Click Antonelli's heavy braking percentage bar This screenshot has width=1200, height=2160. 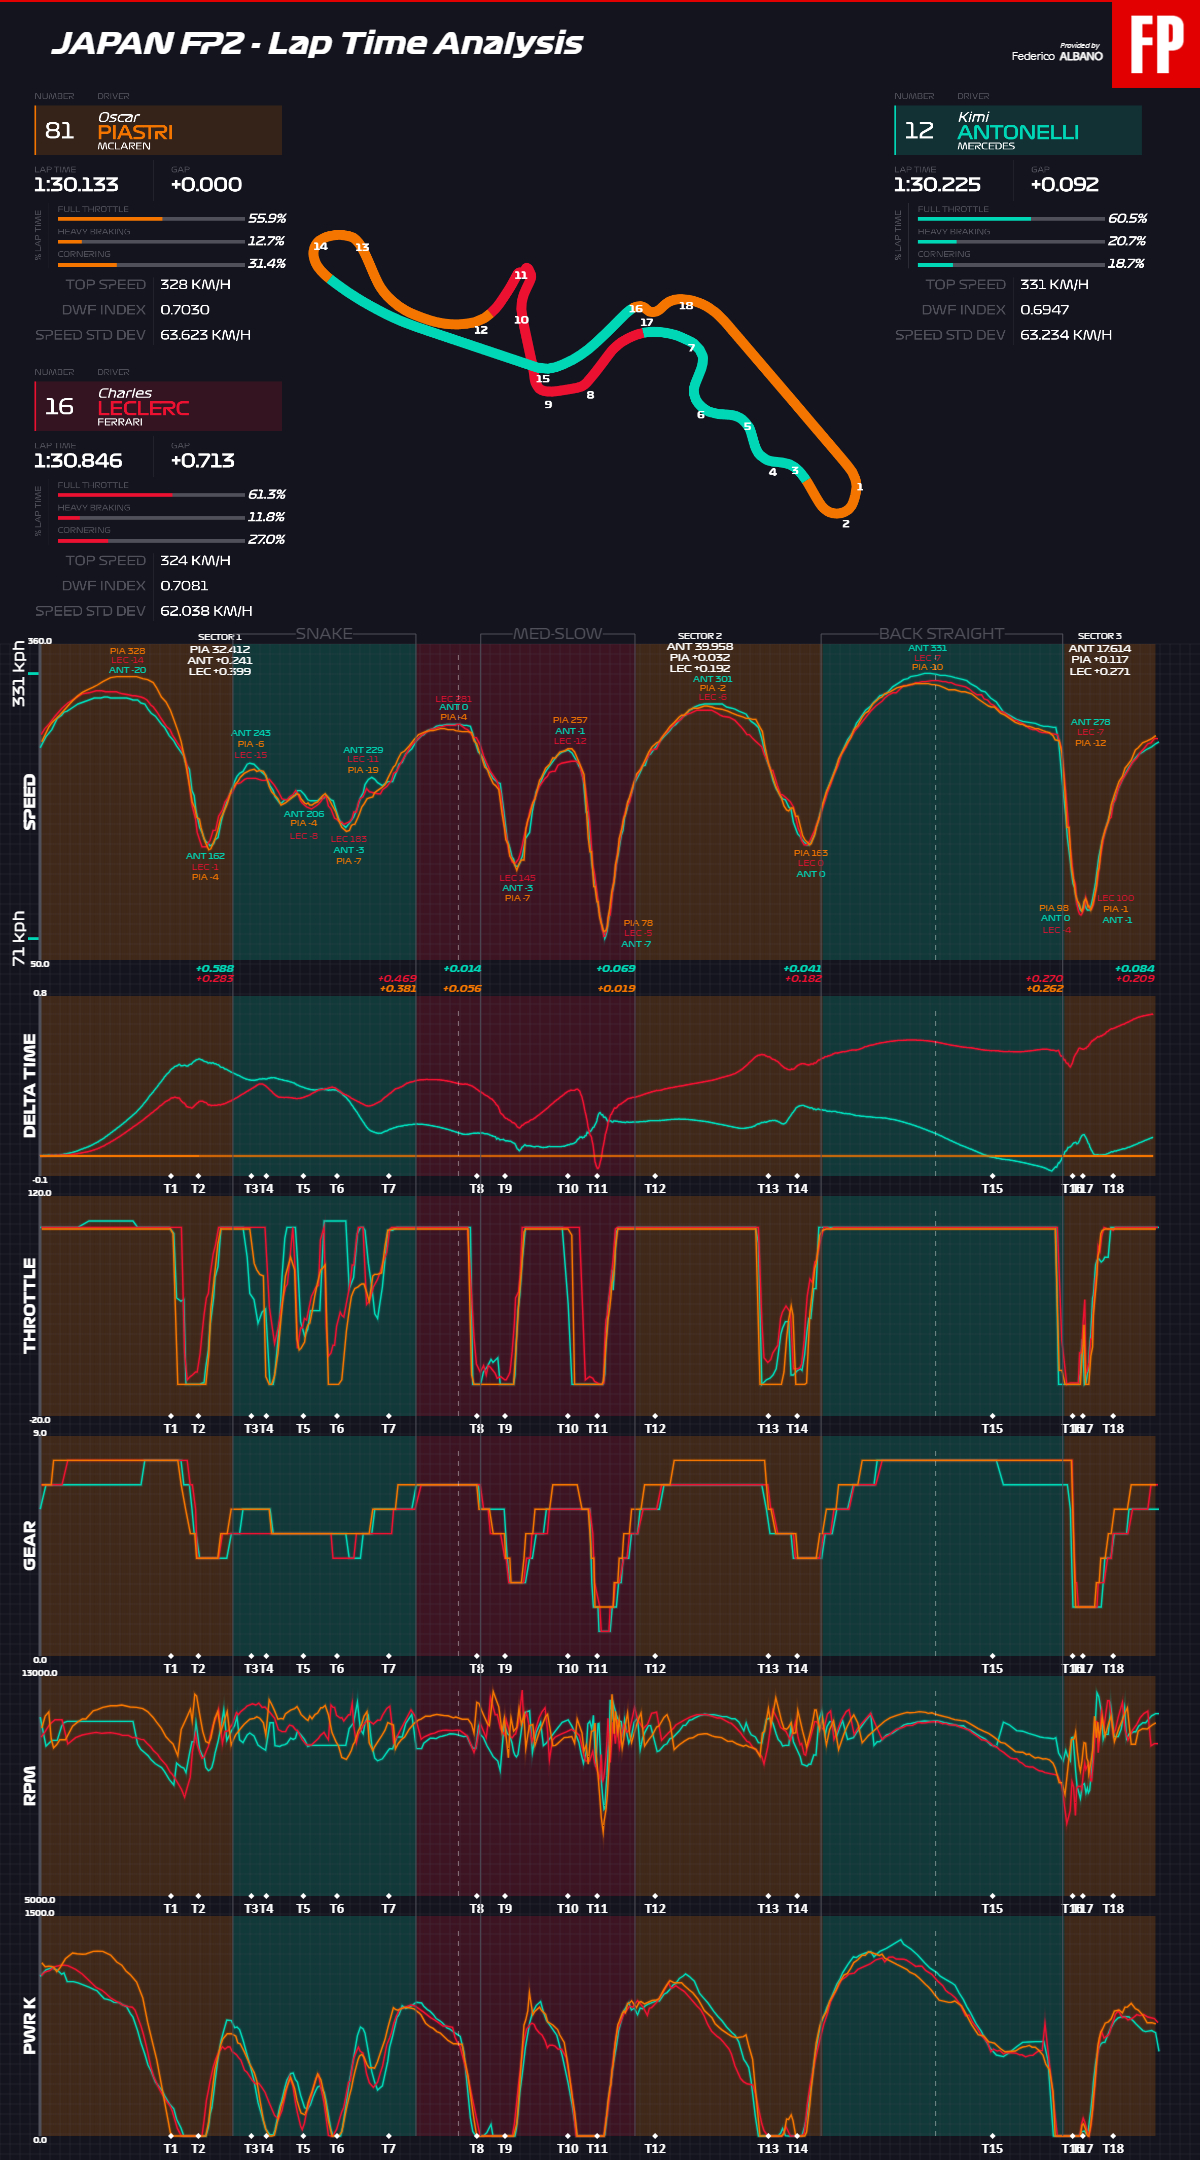(x=1011, y=241)
